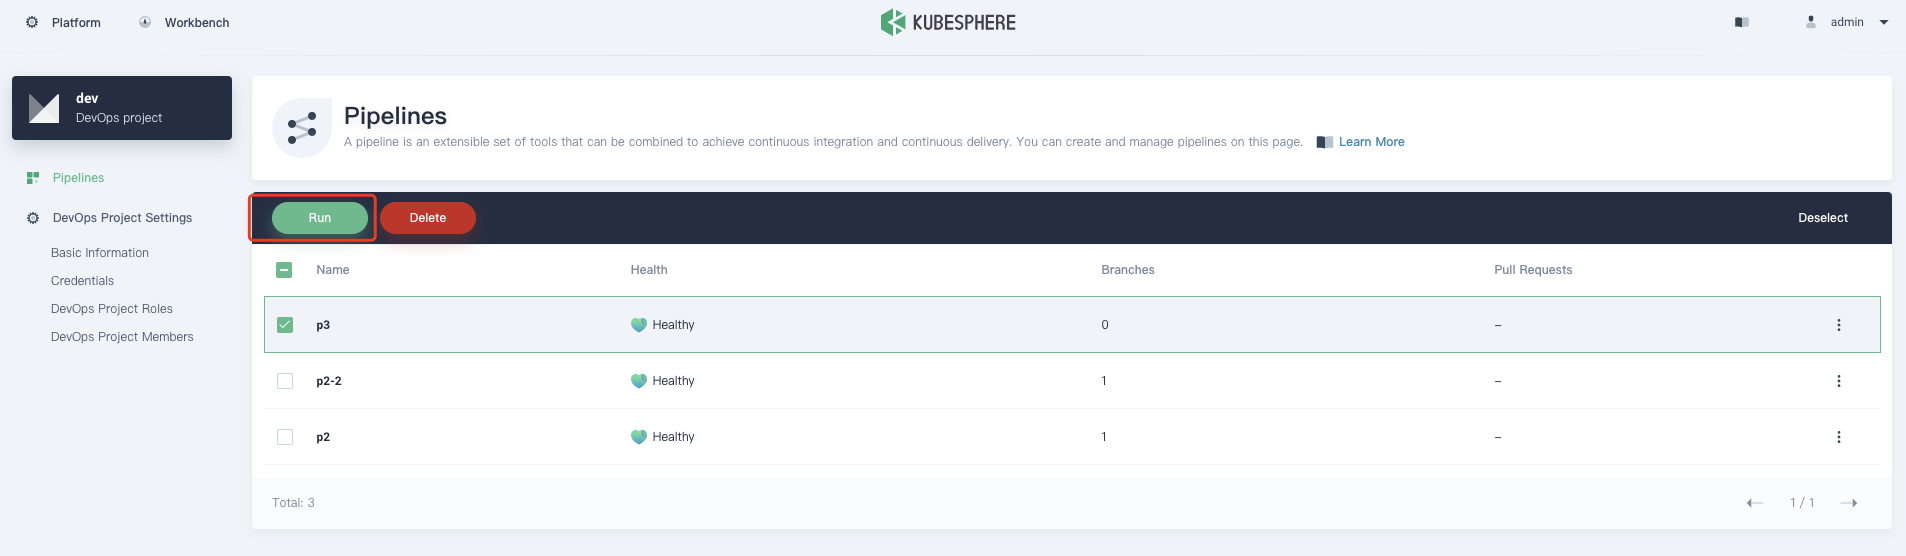Click Deselect in the action bar

click(x=1823, y=218)
